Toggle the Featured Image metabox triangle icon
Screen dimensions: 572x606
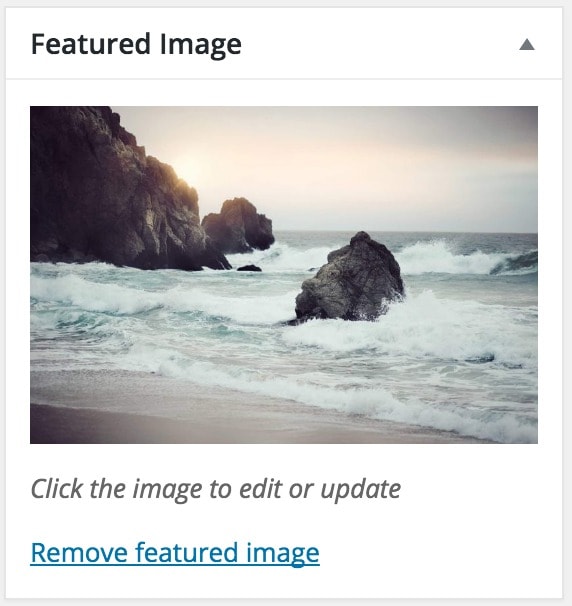pos(527,45)
